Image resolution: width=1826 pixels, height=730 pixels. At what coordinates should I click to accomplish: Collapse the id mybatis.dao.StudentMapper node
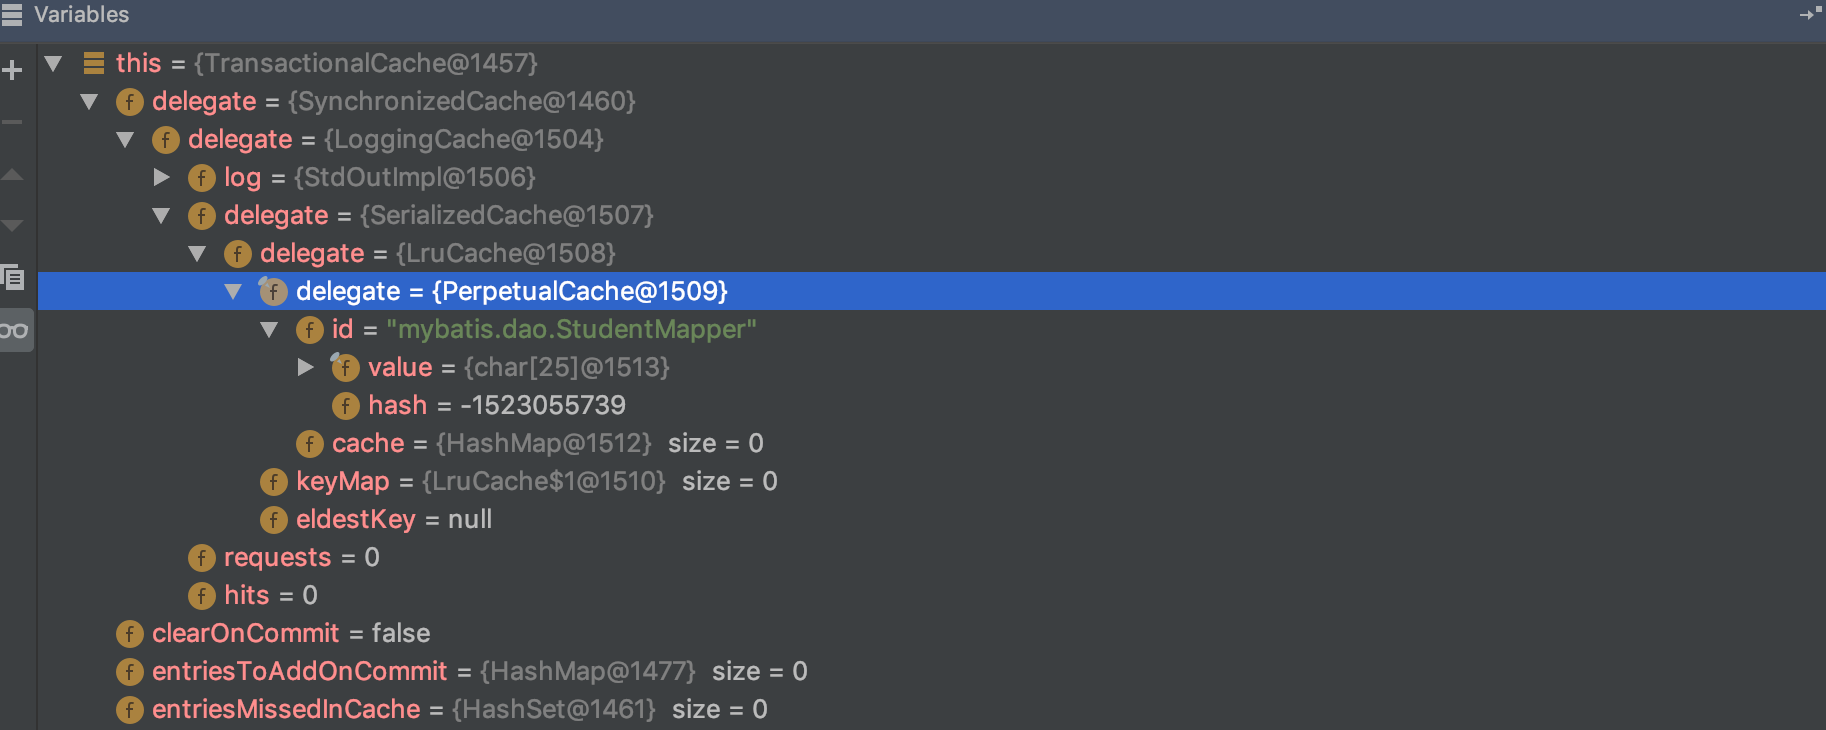[270, 330]
